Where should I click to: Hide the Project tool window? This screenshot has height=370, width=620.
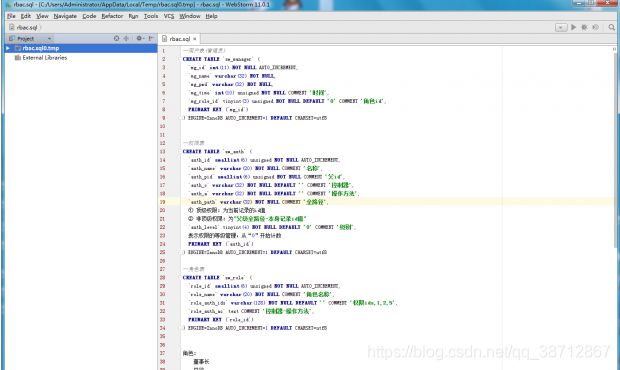(151, 38)
